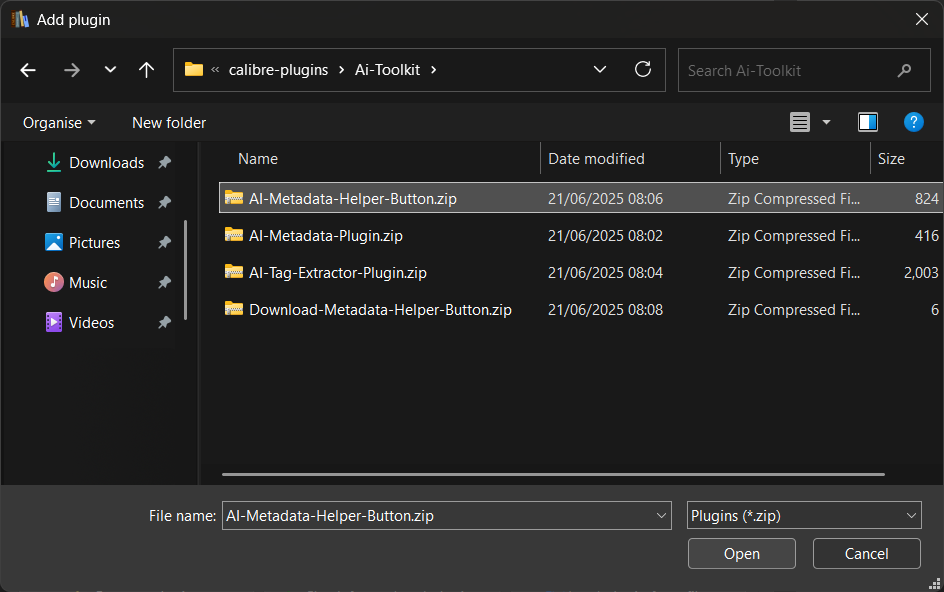Click zip icon of AI-Metadata-Plugin.zip

234,234
